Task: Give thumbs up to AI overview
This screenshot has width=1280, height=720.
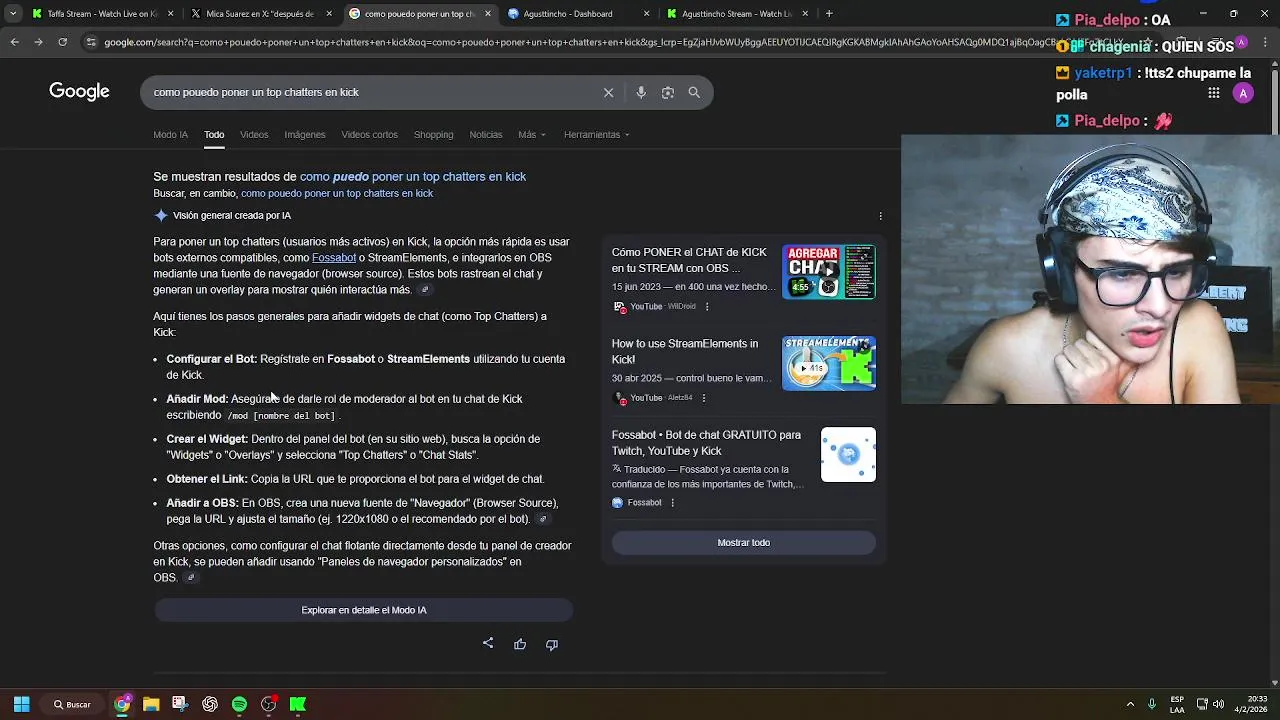Action: (520, 644)
